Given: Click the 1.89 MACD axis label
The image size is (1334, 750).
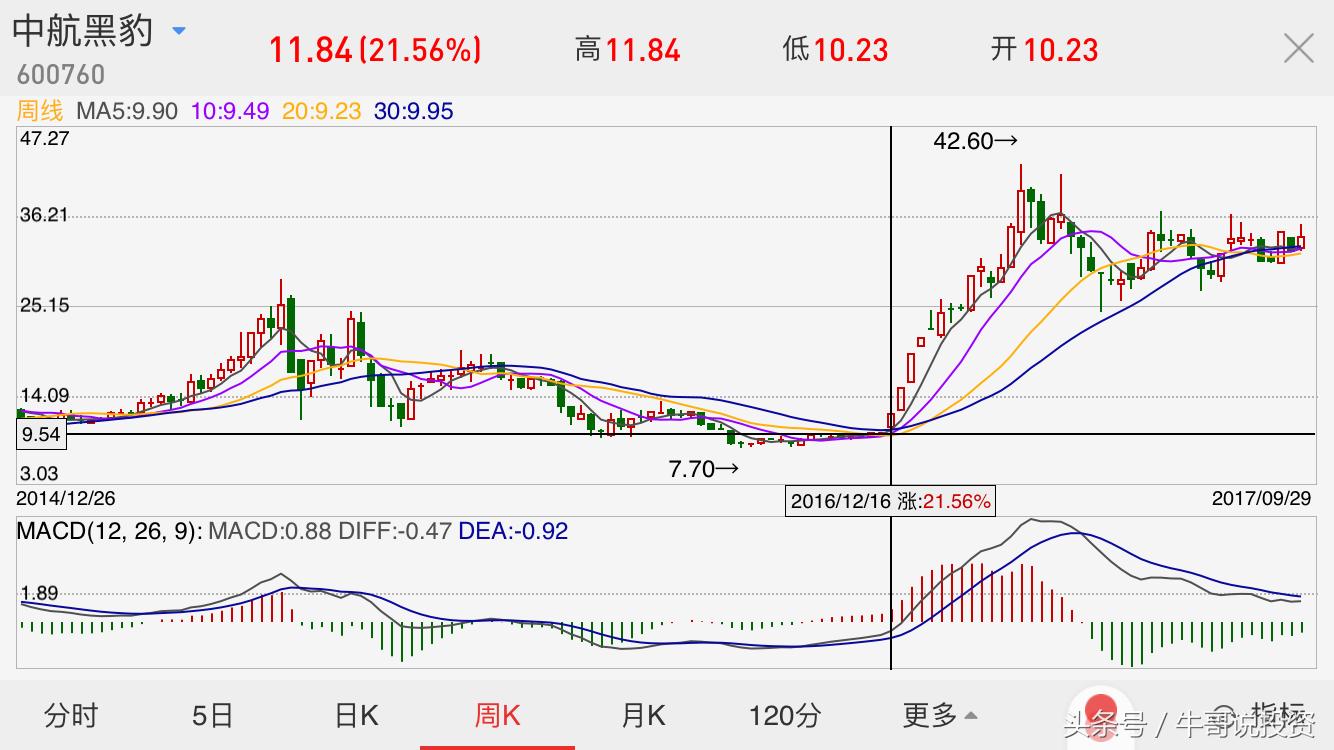Looking at the screenshot, I should point(40,594).
